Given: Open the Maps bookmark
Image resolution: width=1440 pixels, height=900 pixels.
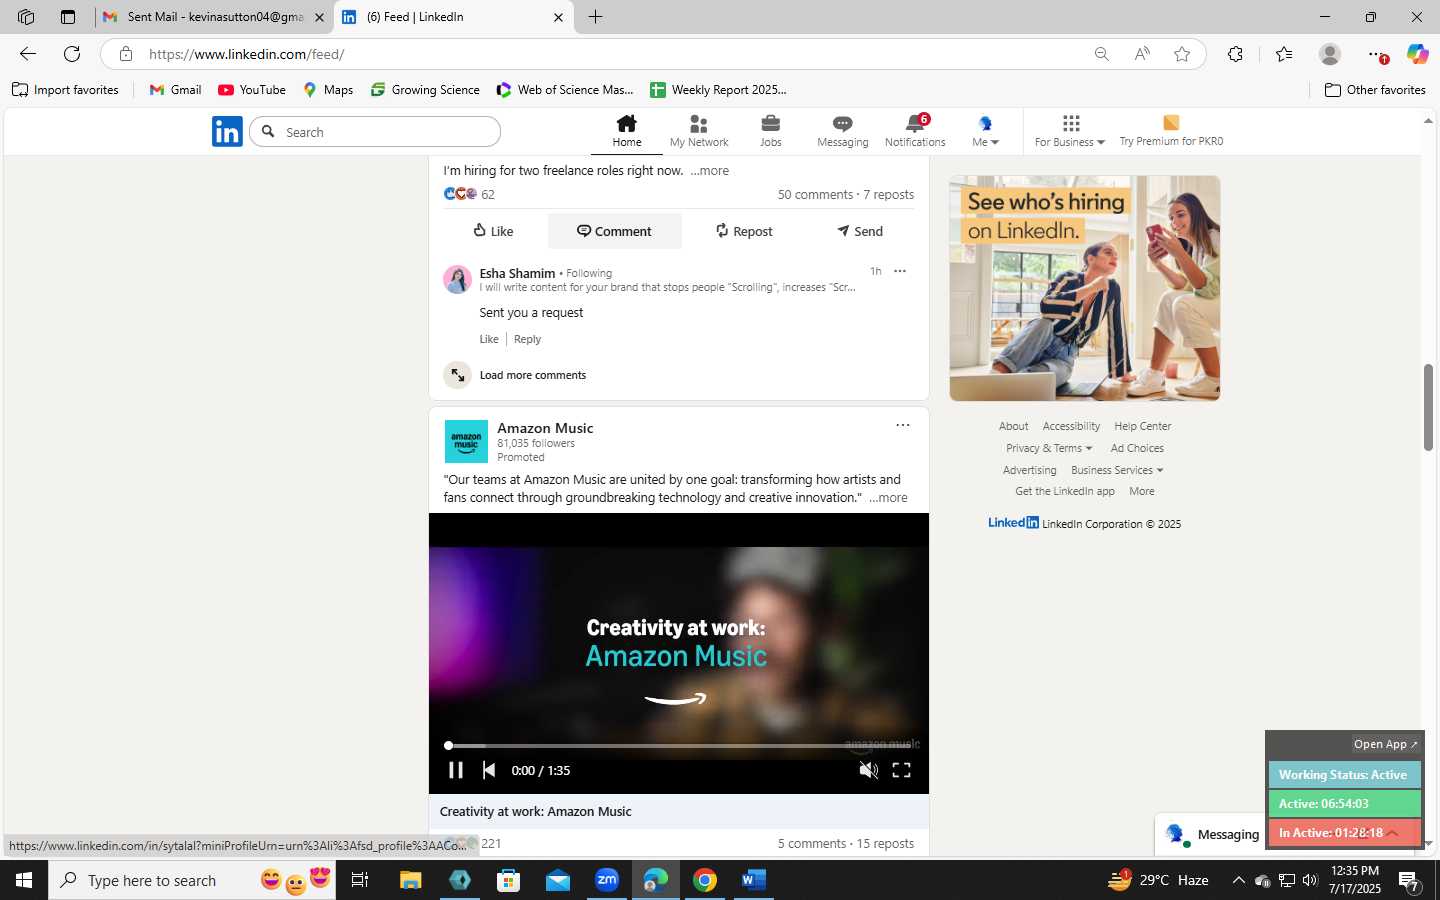Looking at the screenshot, I should 328,90.
